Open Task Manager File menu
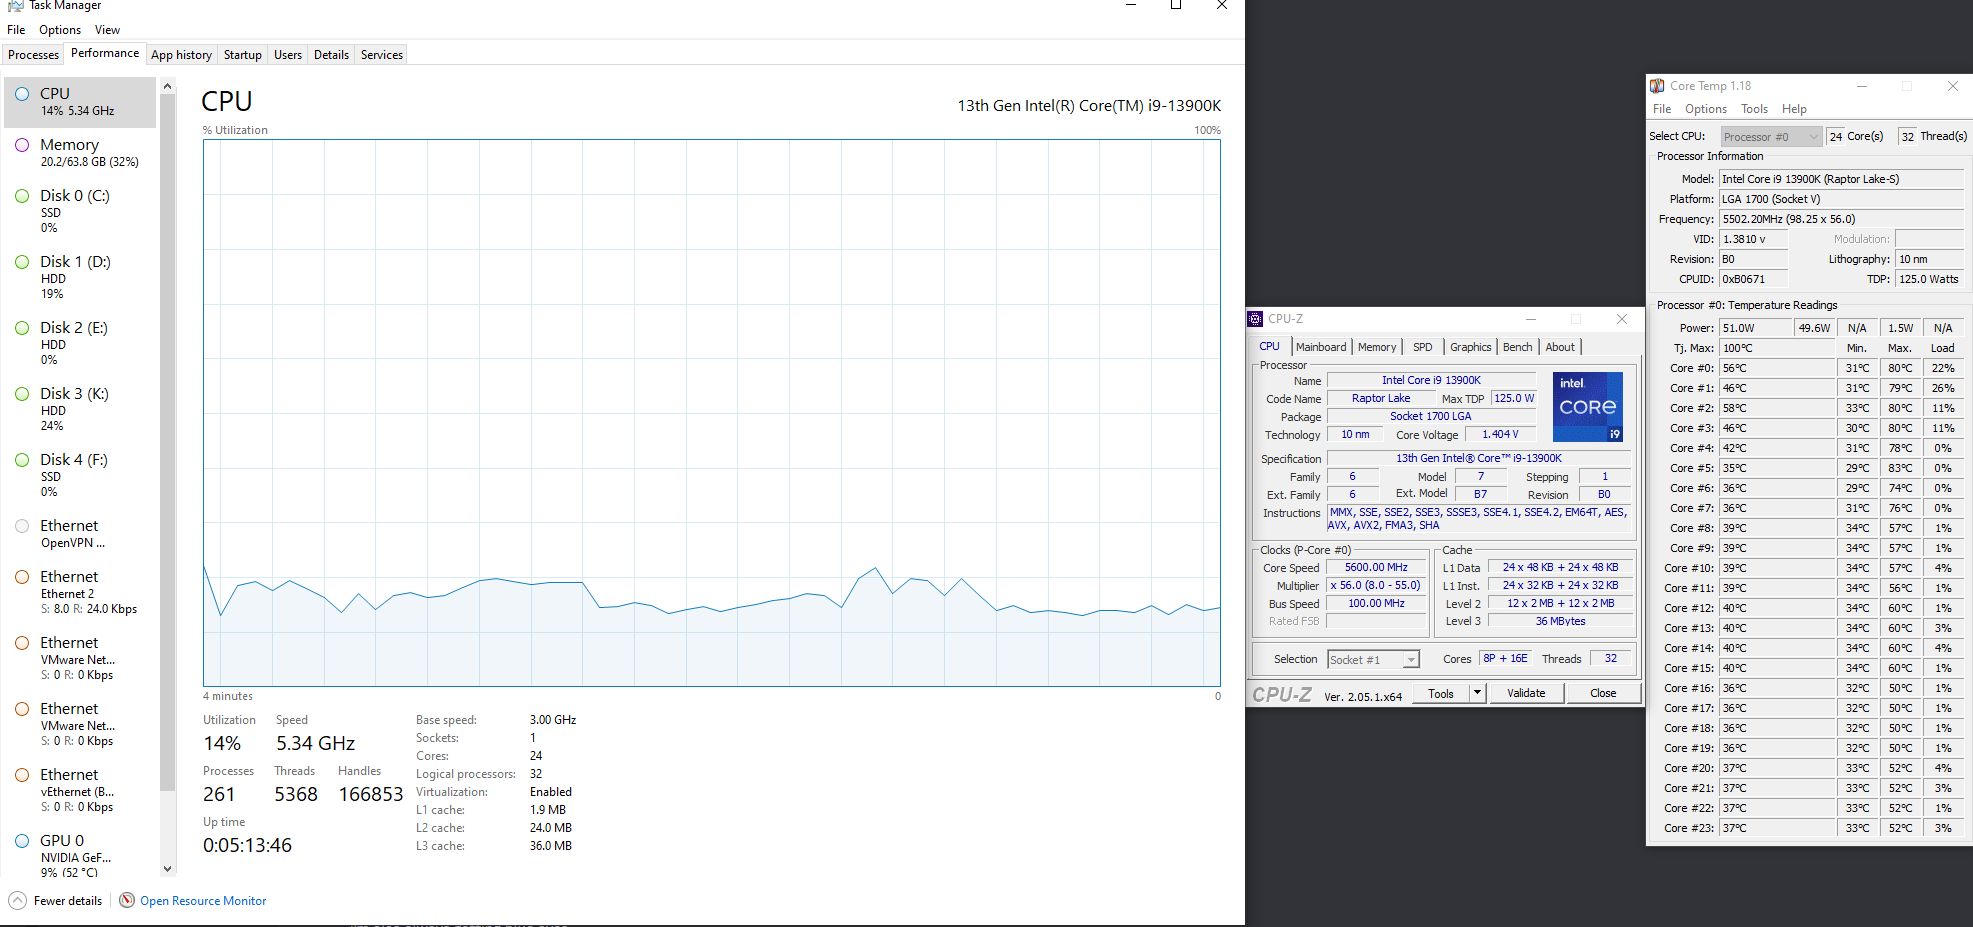 16,30
